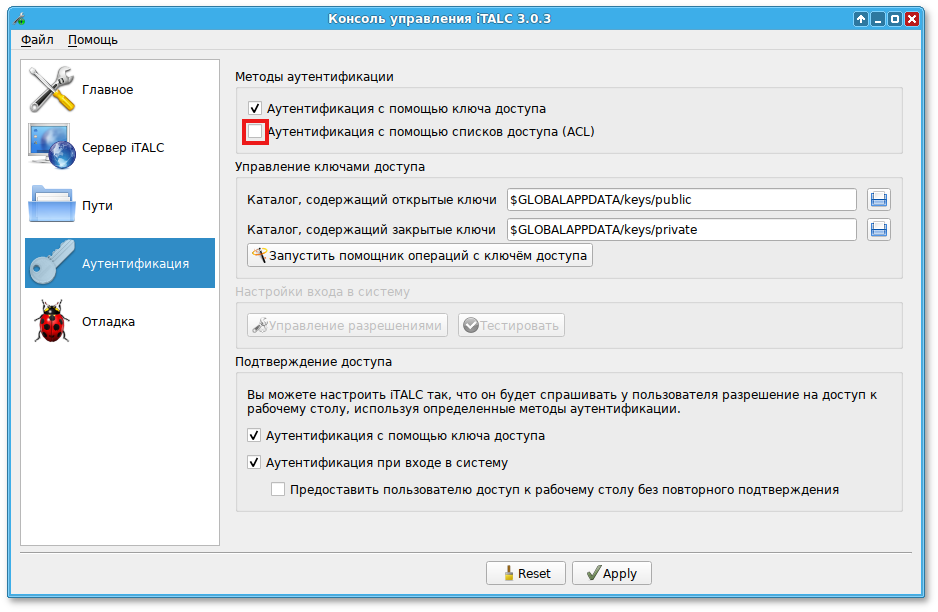Maximize the iTALC console window
The image size is (938, 612).
coord(895,19)
